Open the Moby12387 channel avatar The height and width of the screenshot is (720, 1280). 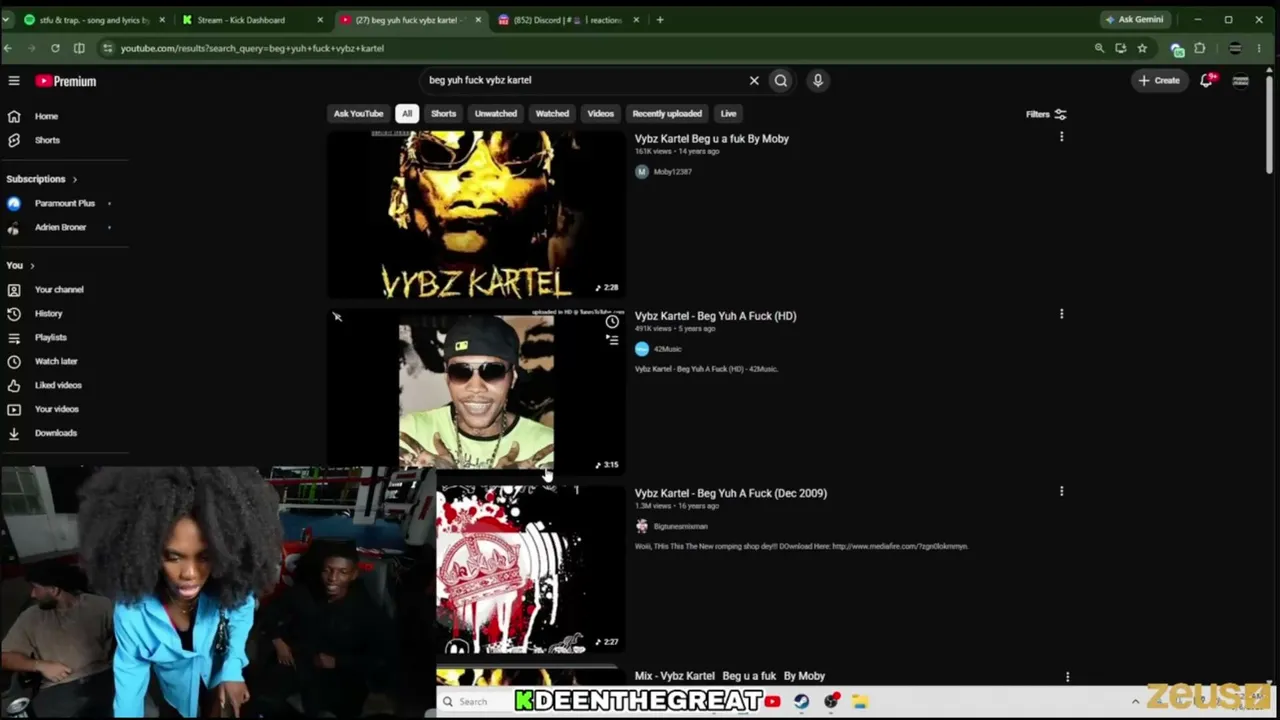pyautogui.click(x=642, y=172)
